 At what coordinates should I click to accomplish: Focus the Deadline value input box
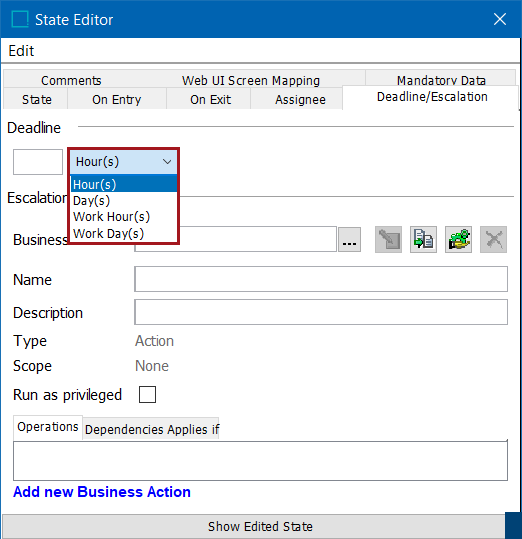(38, 162)
